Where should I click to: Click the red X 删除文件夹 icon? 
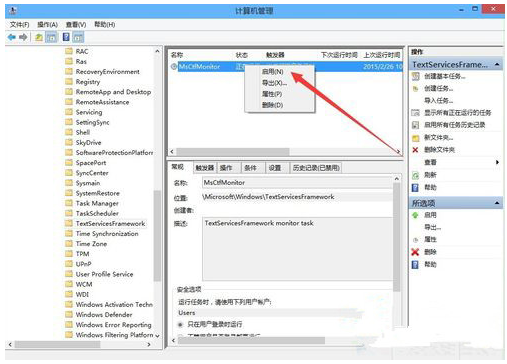[415, 150]
